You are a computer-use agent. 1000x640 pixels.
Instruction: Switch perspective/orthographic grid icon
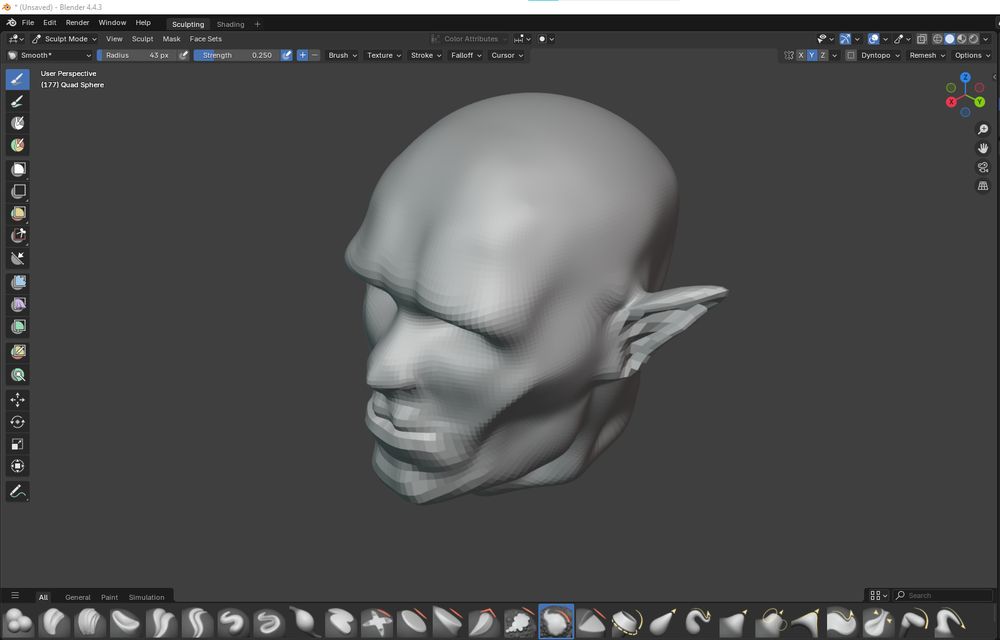click(983, 186)
